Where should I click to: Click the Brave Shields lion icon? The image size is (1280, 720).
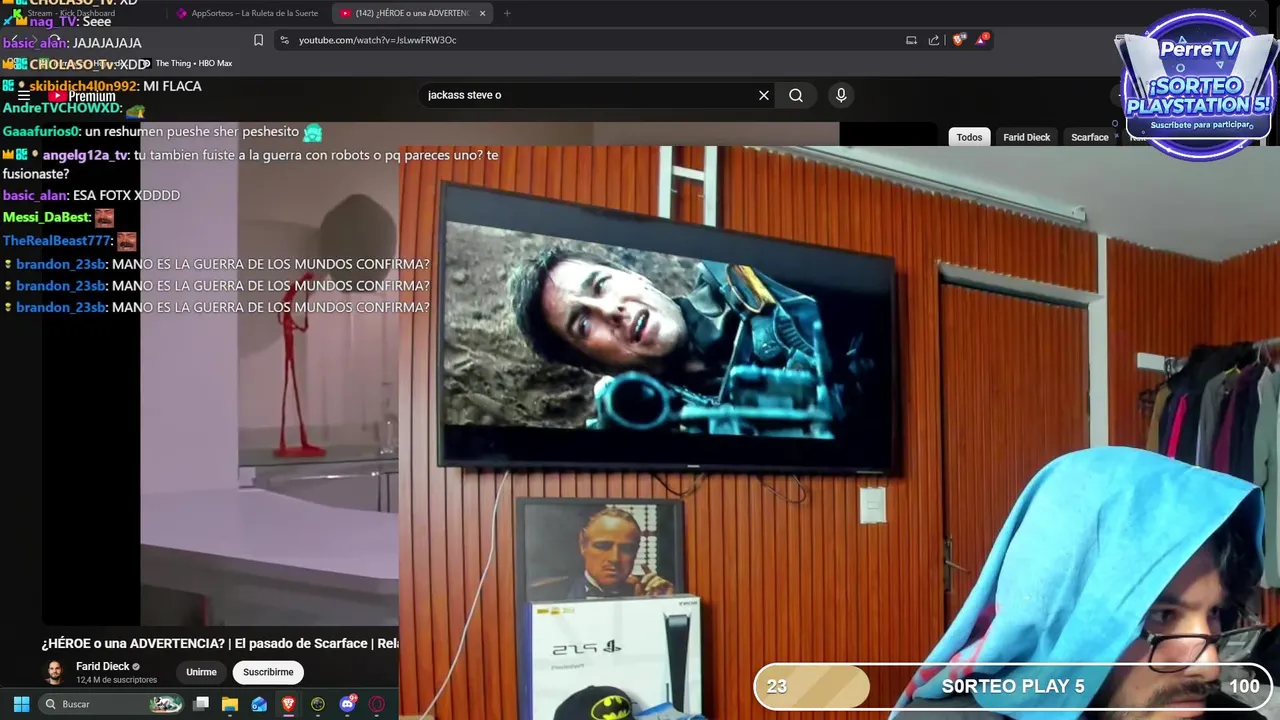point(959,40)
